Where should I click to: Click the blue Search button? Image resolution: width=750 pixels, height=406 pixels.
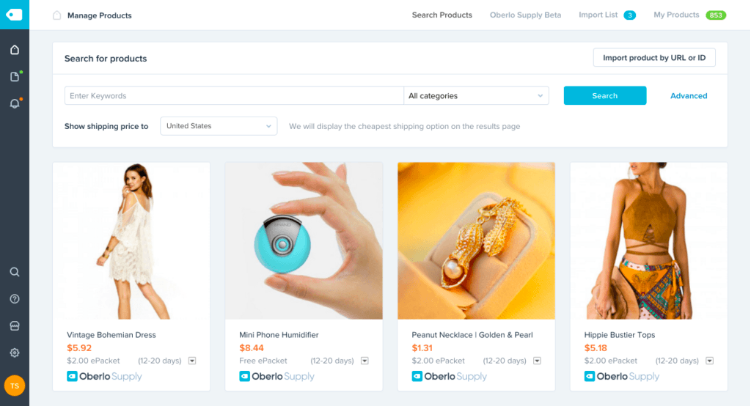(x=605, y=96)
